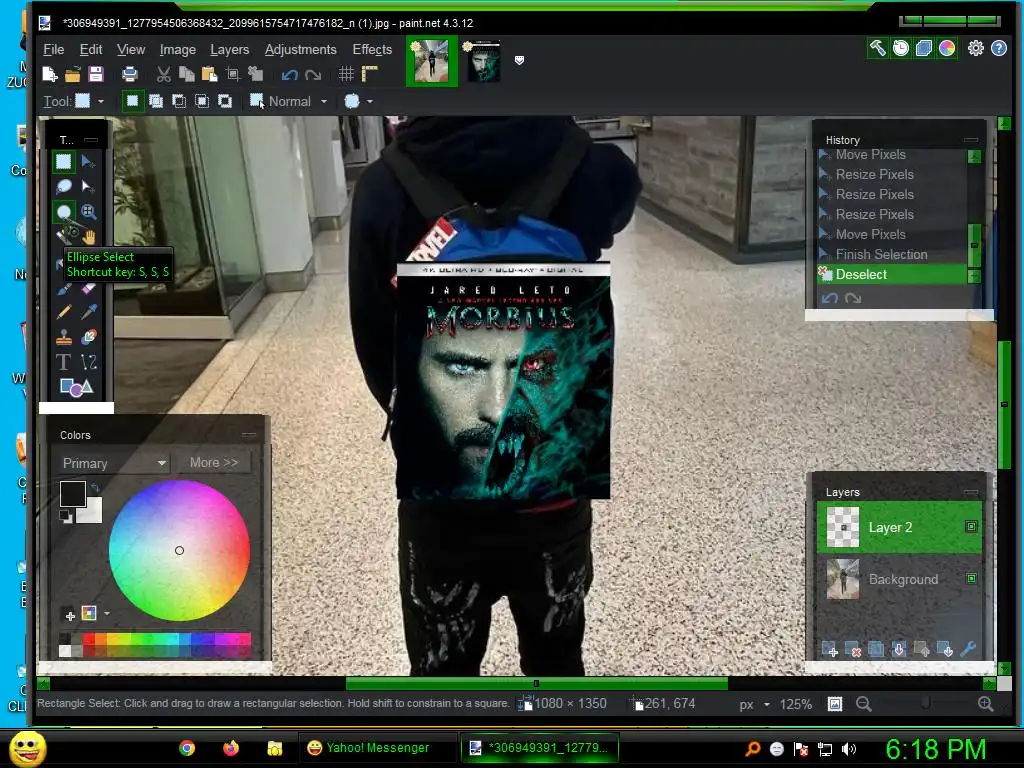Select the Shapes tool
The image size is (1024, 768).
(76, 387)
